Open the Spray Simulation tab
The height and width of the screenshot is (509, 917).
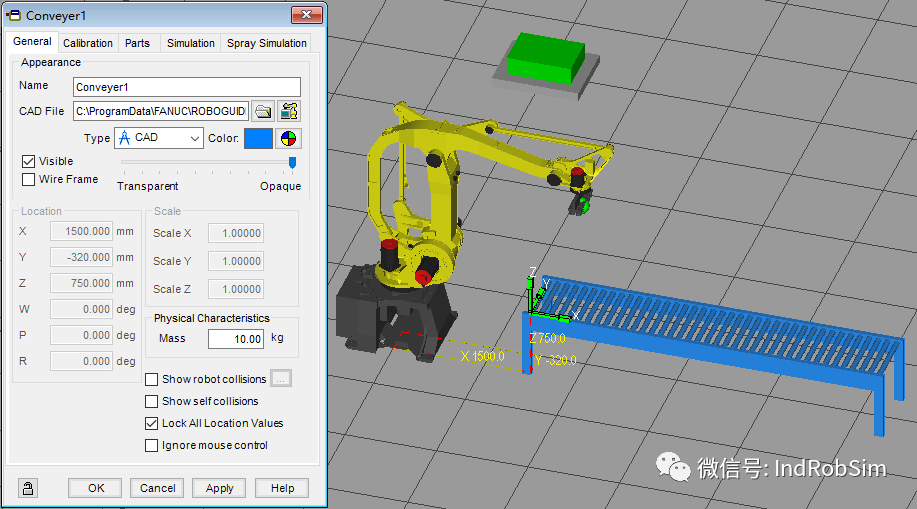[x=267, y=43]
